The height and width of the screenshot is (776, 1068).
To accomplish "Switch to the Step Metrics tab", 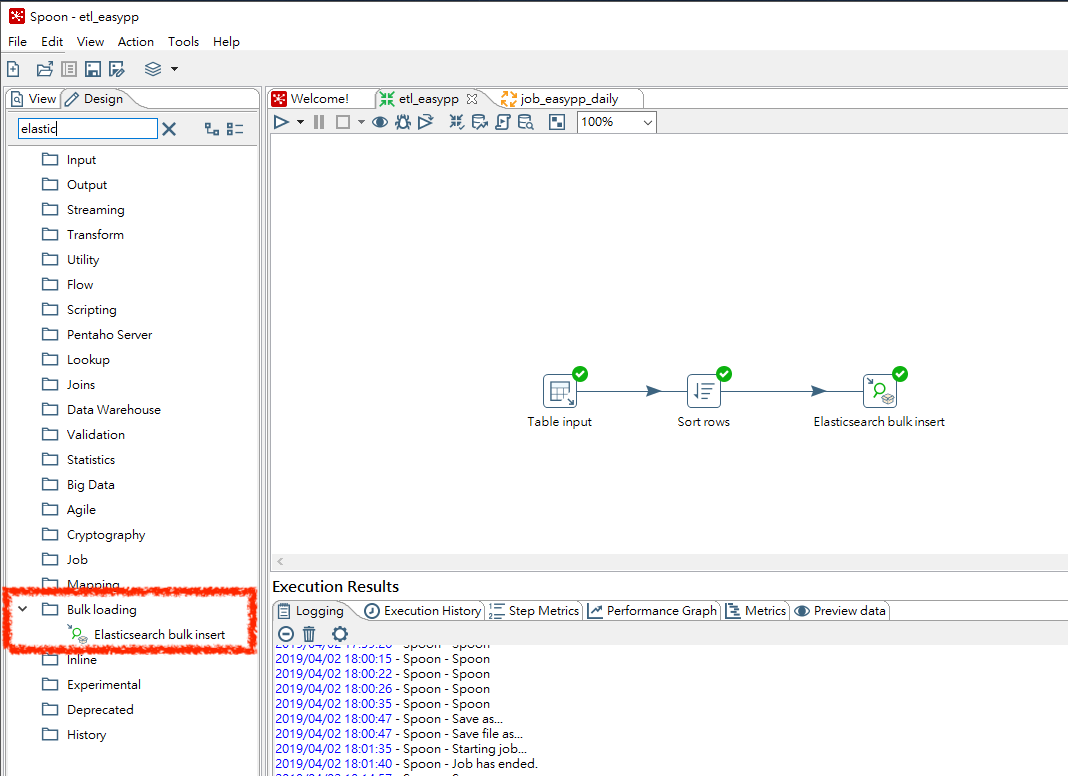I will point(534,611).
